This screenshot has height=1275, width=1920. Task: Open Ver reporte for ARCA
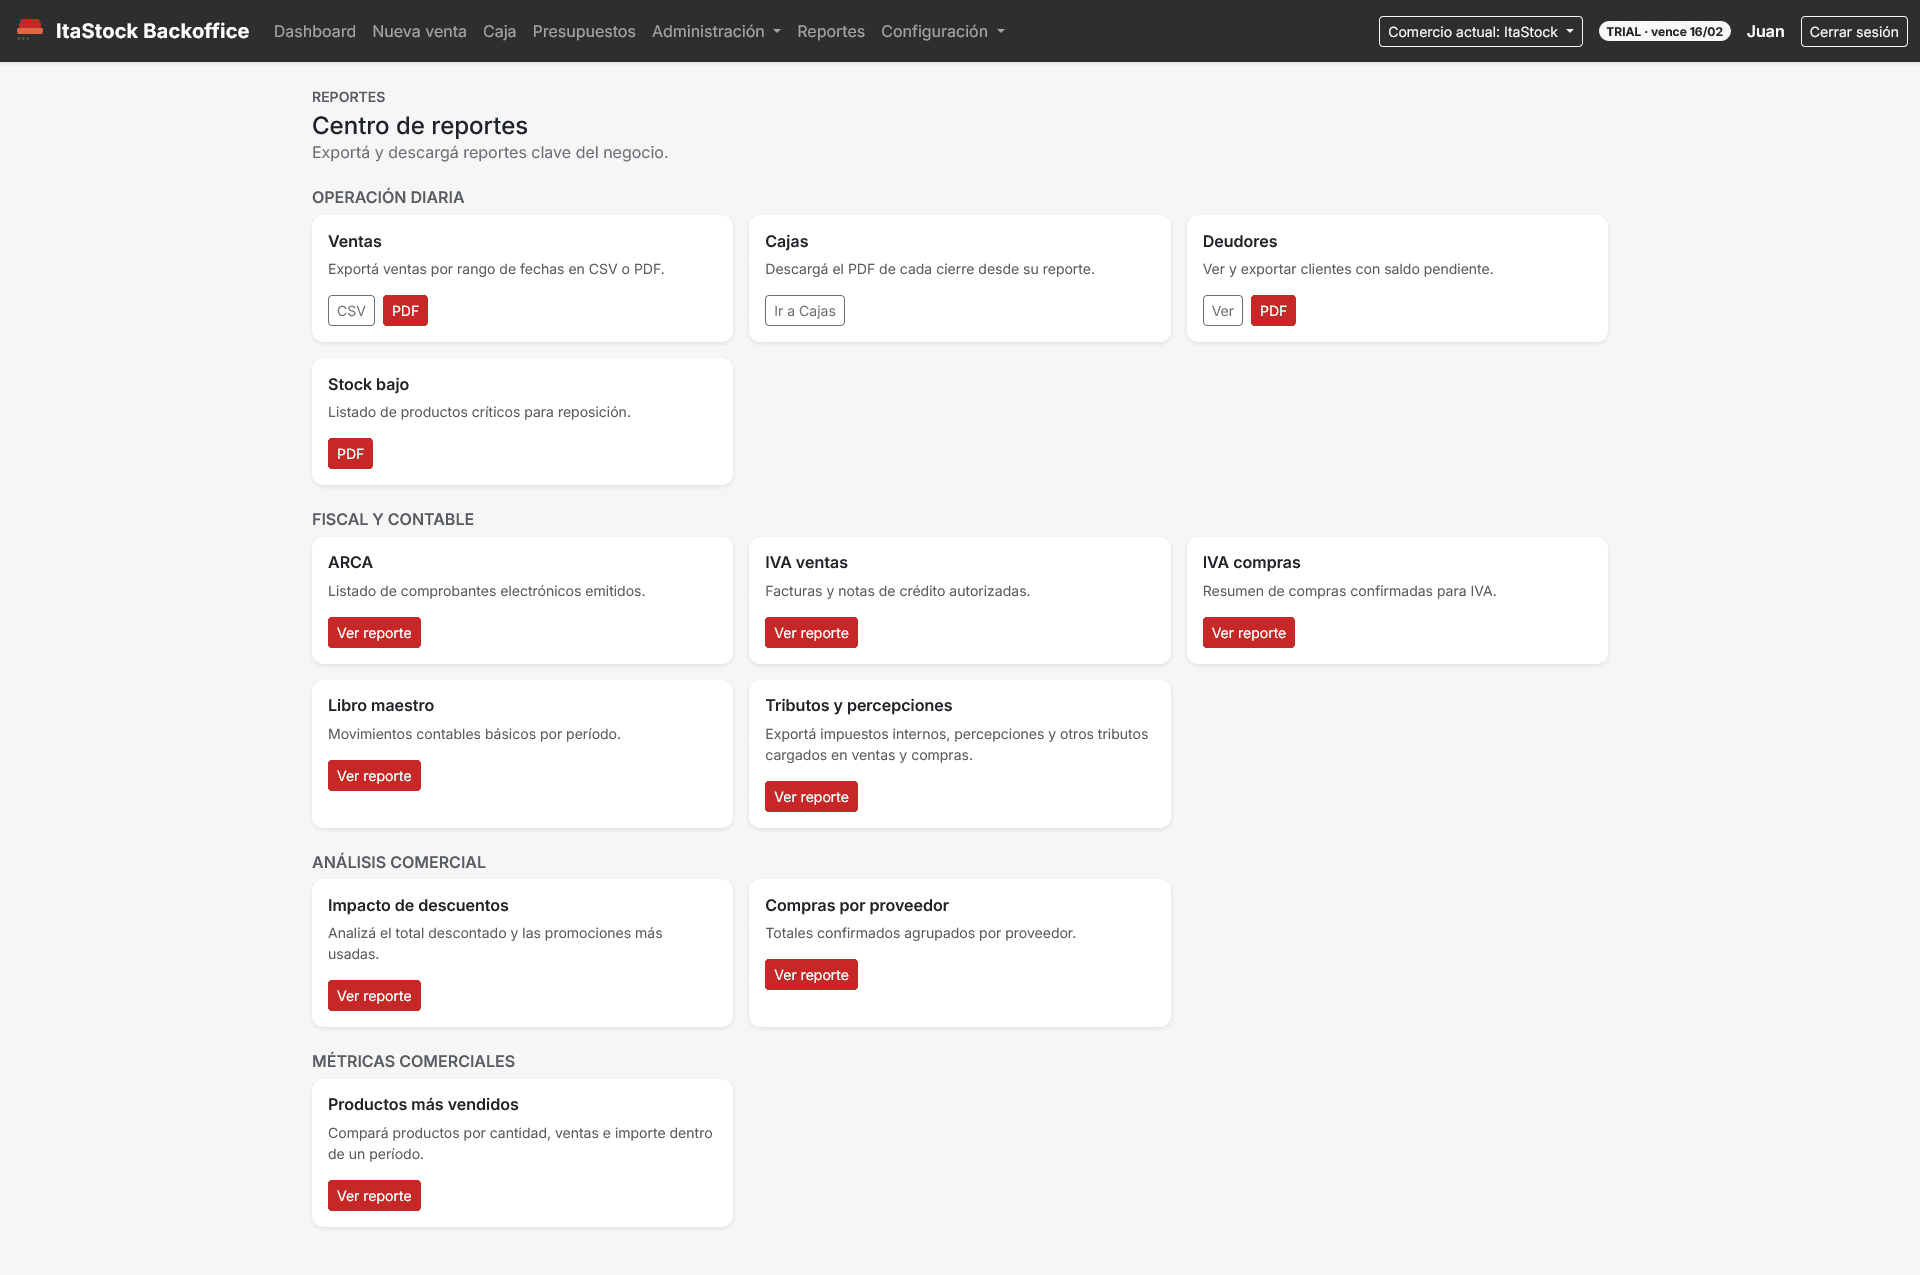pos(374,633)
